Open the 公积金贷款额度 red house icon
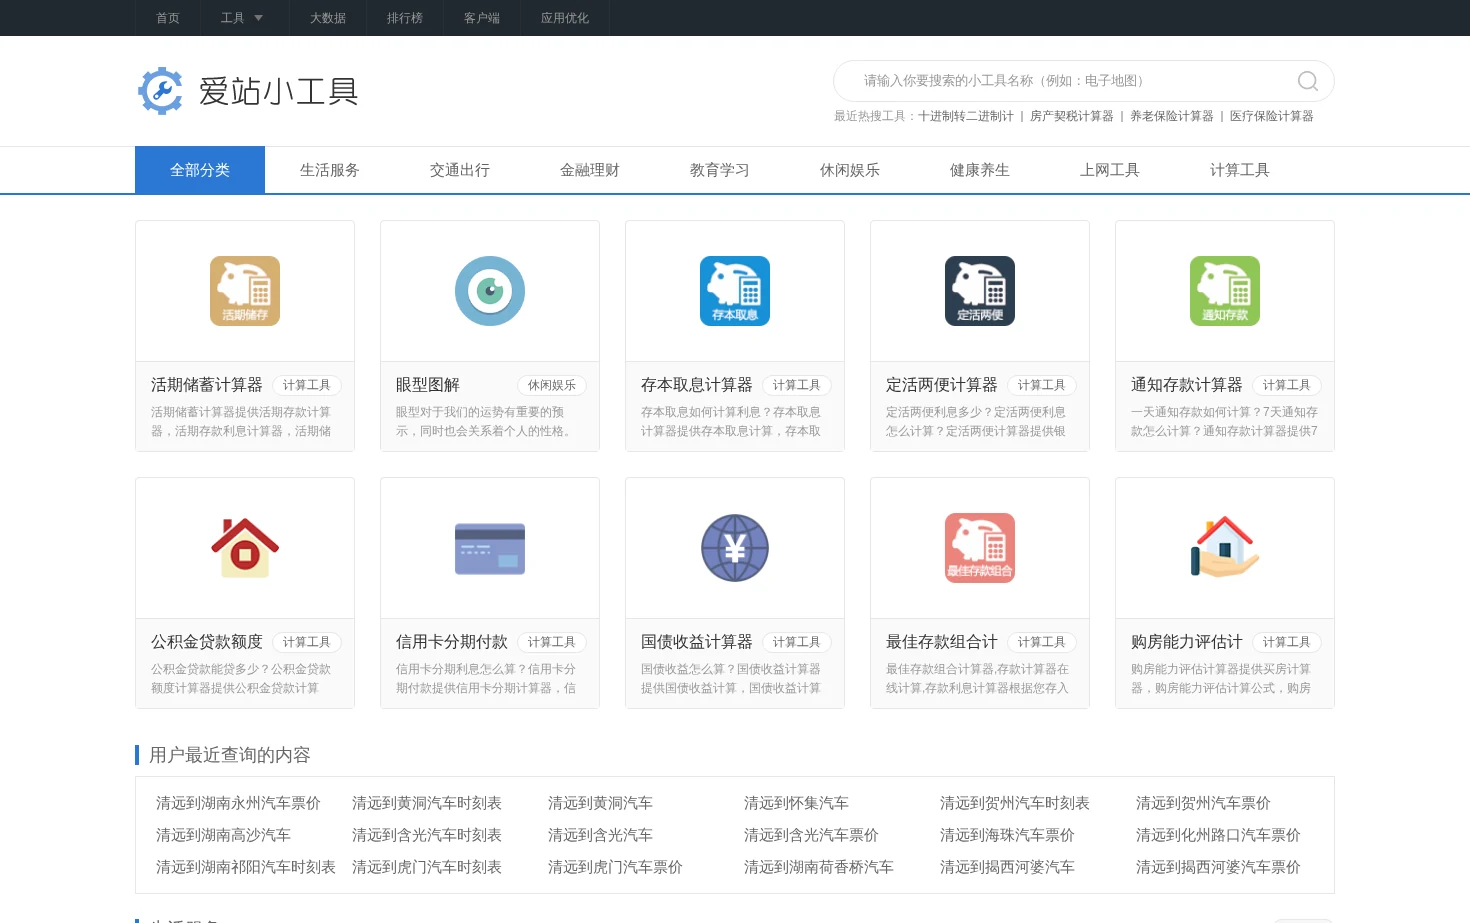This screenshot has width=1470, height=923. pyautogui.click(x=245, y=548)
